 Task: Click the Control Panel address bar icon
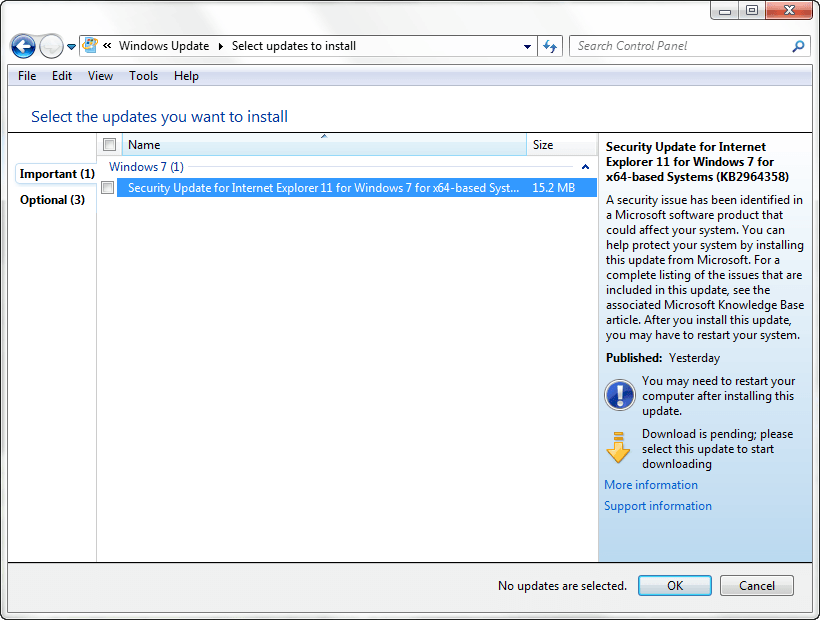point(90,46)
